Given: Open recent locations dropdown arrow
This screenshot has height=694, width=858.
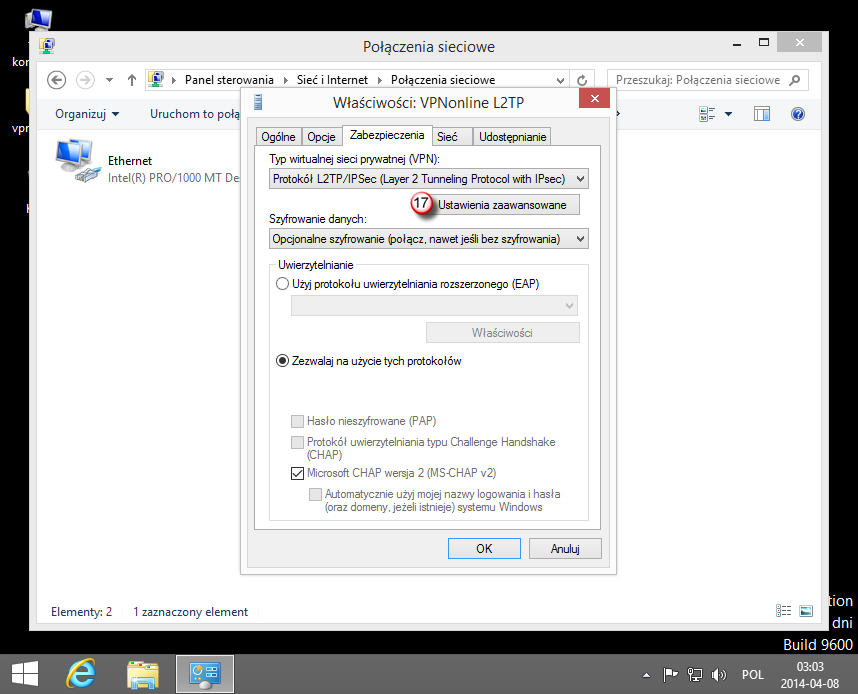Looking at the screenshot, I should pyautogui.click(x=109, y=80).
